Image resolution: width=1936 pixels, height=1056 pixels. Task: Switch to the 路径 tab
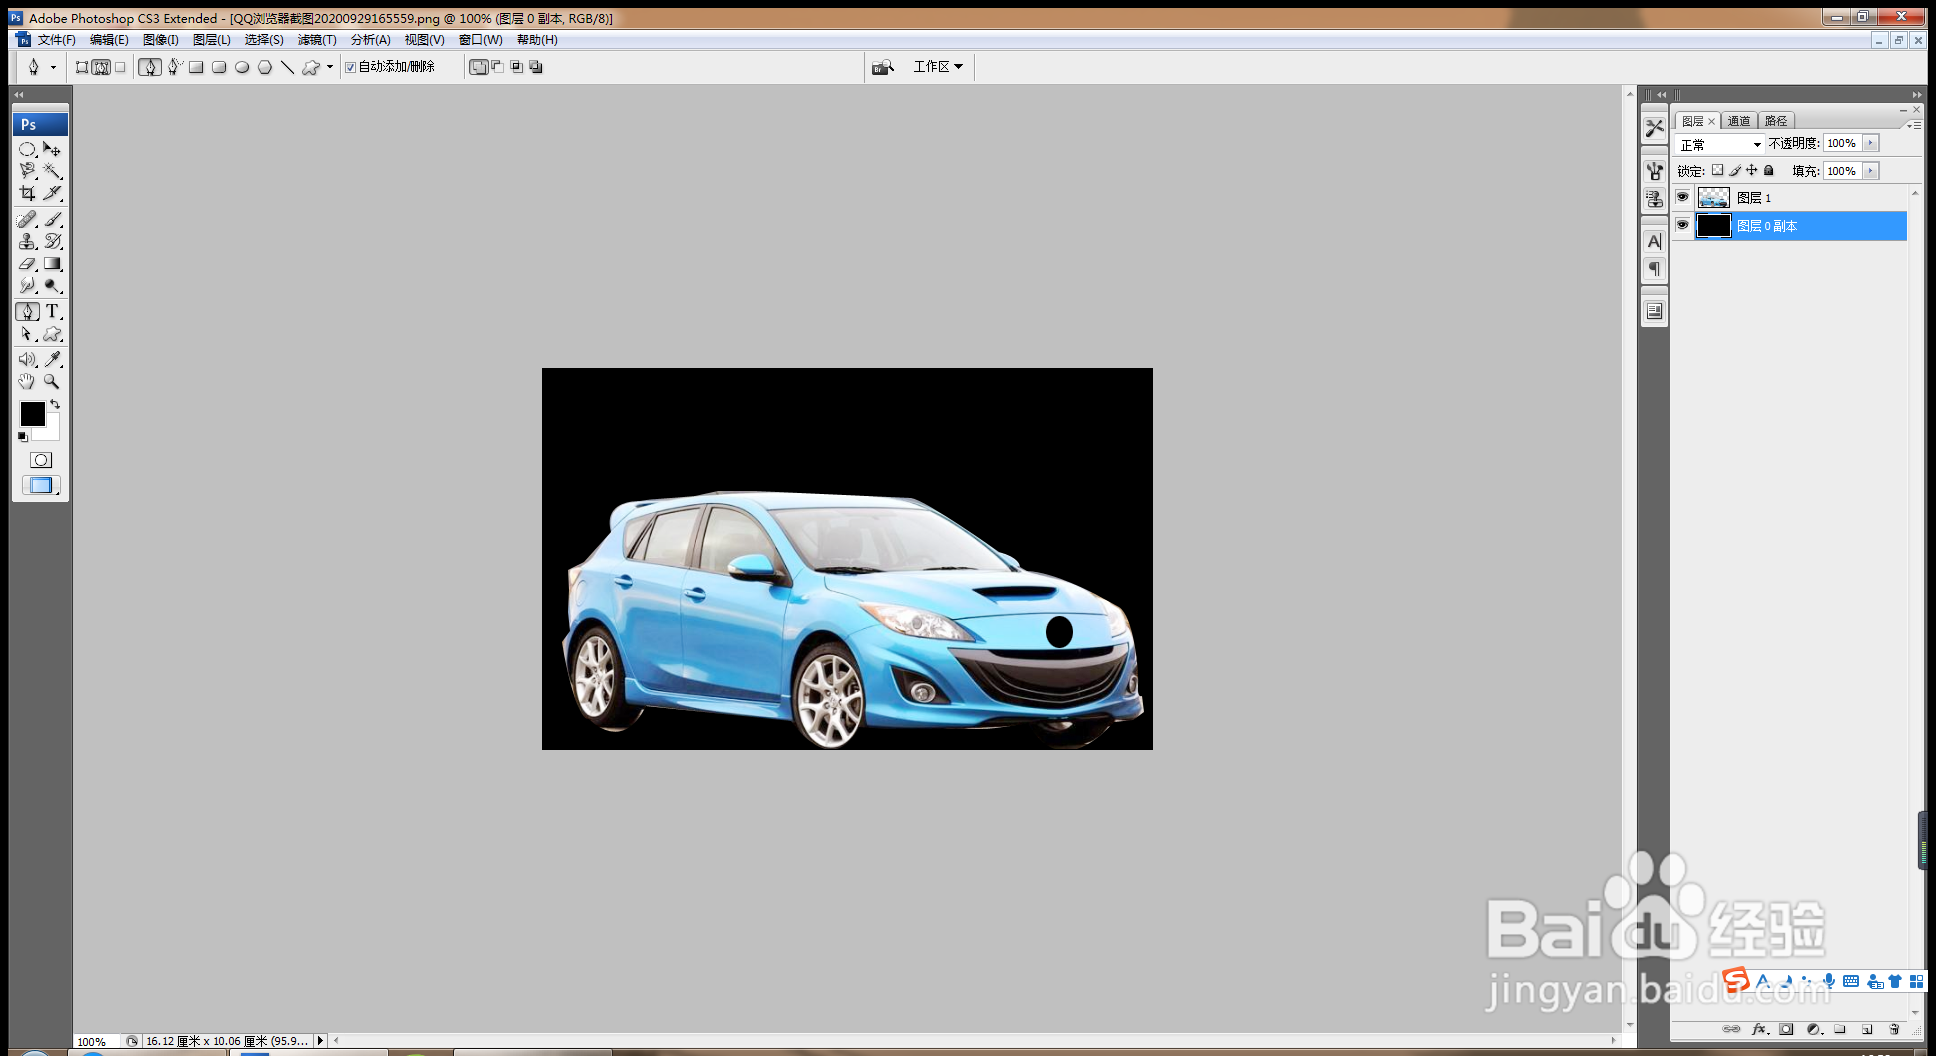[1776, 121]
